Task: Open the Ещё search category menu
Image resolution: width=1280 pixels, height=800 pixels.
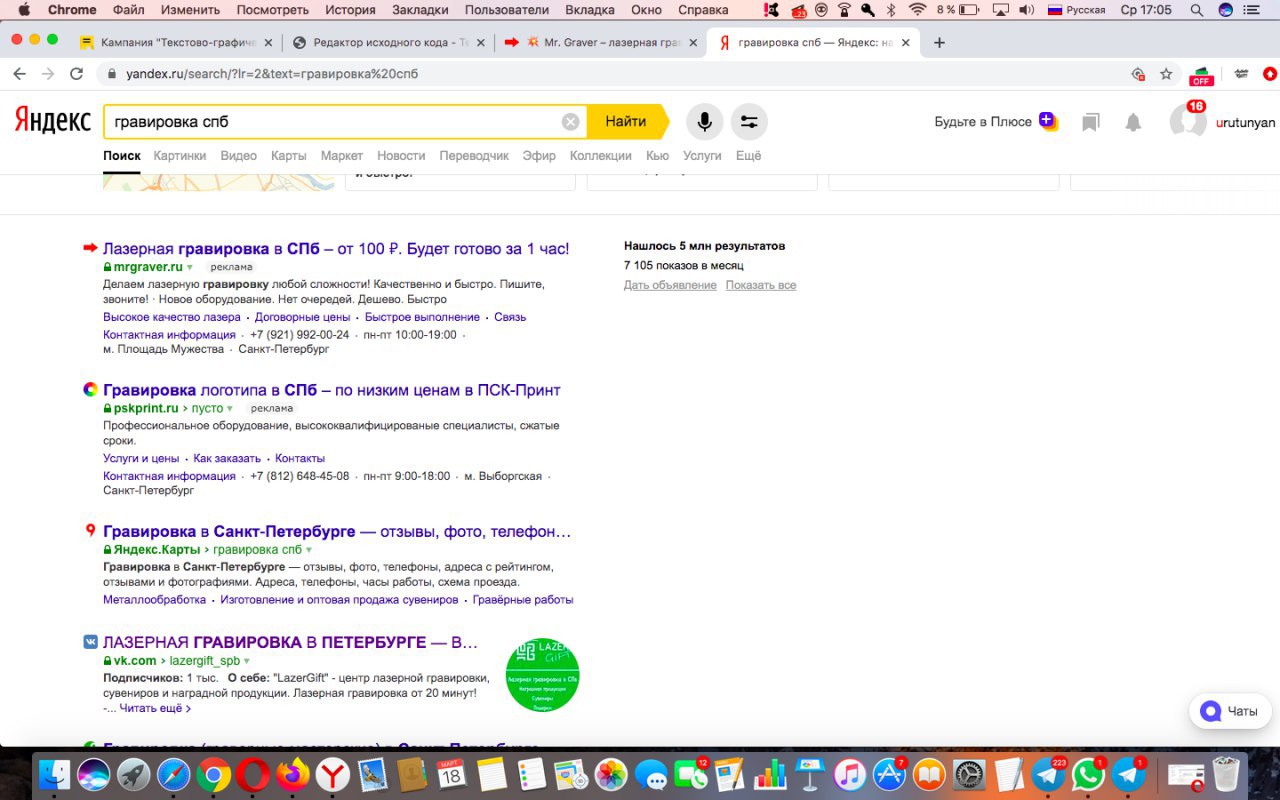Action: (748, 156)
